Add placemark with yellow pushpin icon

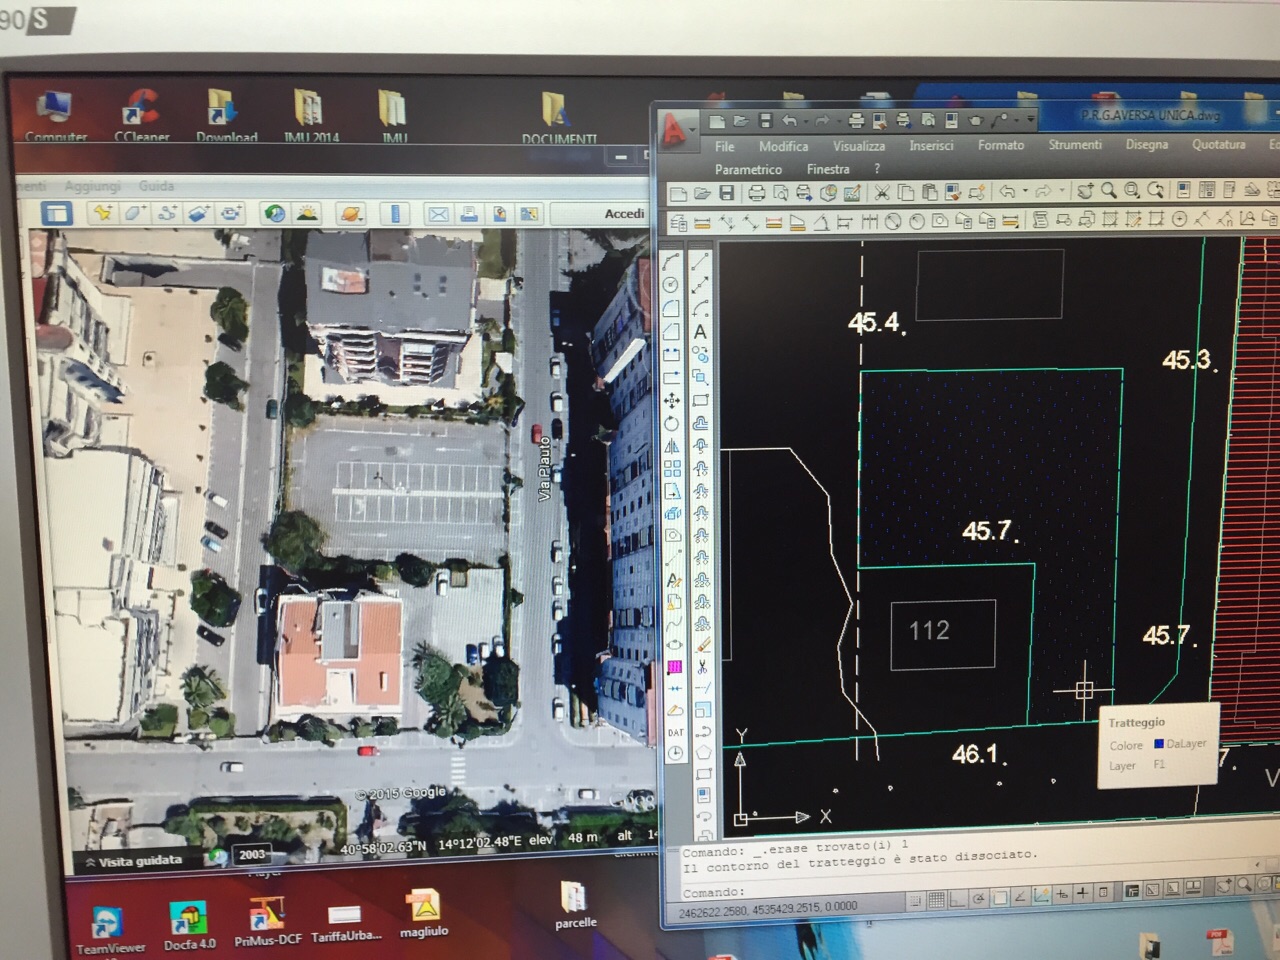[x=101, y=213]
